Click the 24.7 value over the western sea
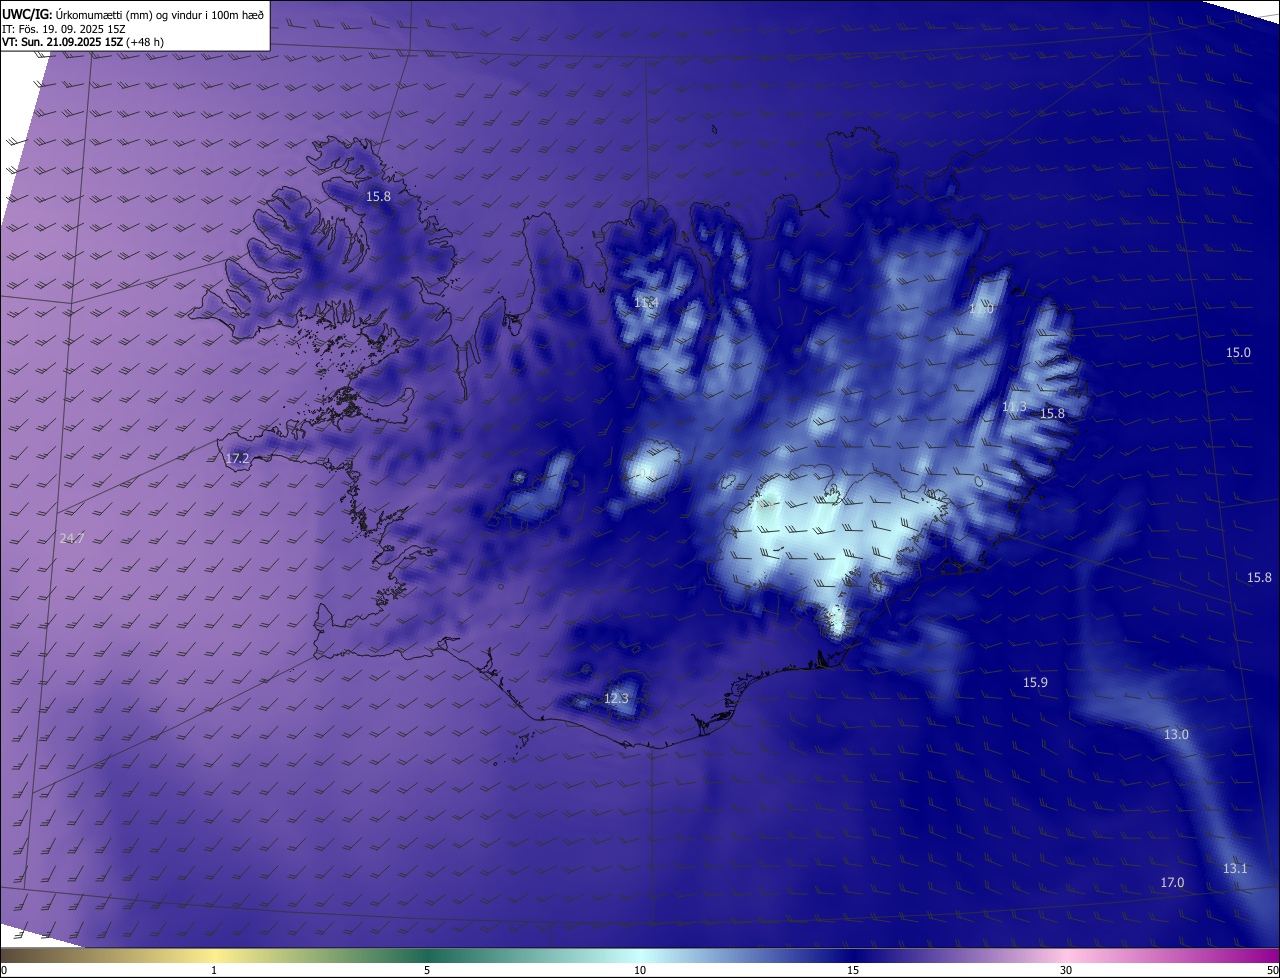 (x=72, y=538)
